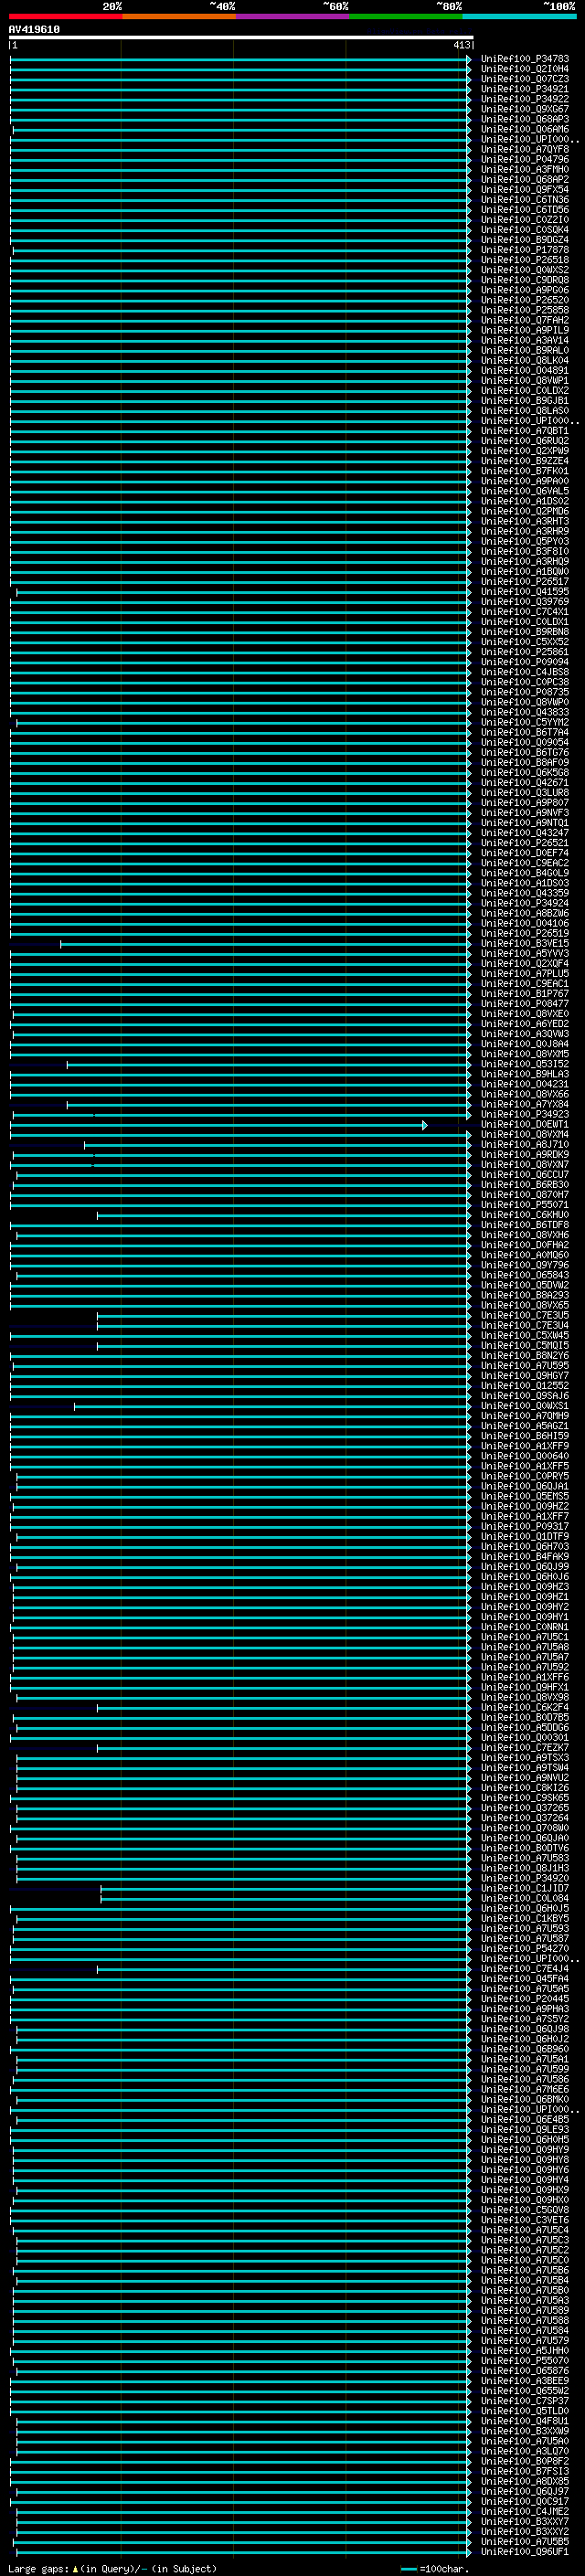
Task: Click the red 20% identity legend segment
Action: click(65, 16)
